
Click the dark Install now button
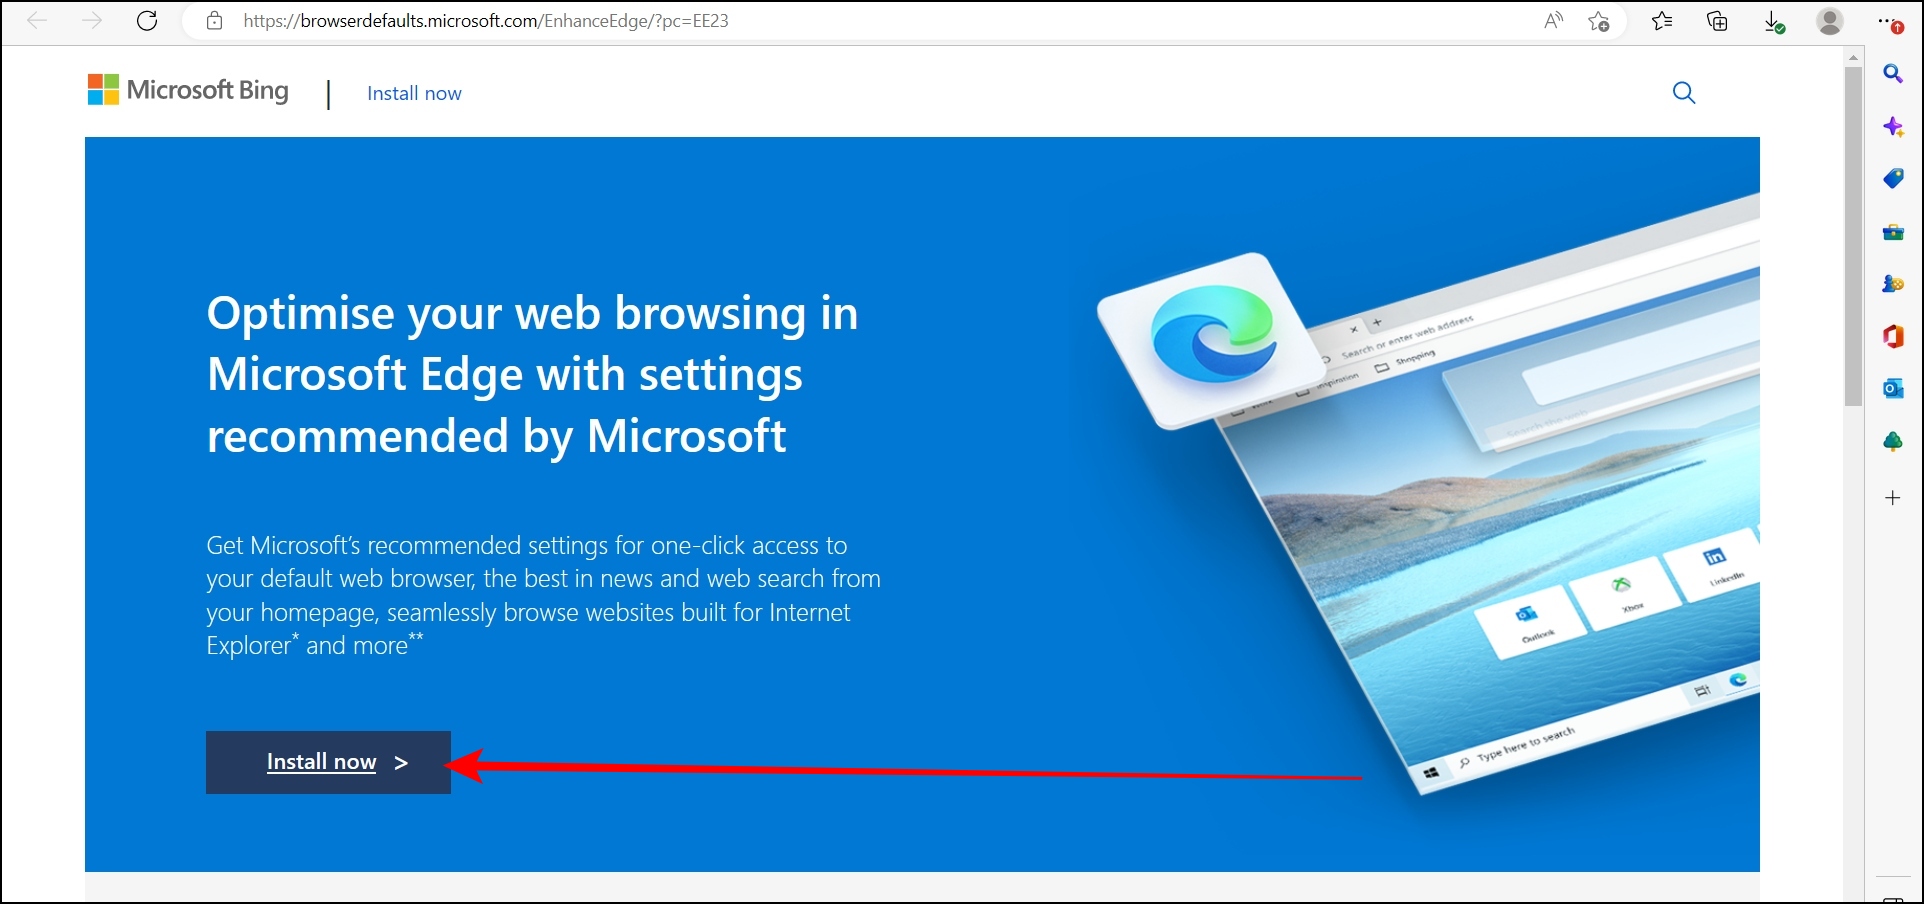[x=328, y=762]
